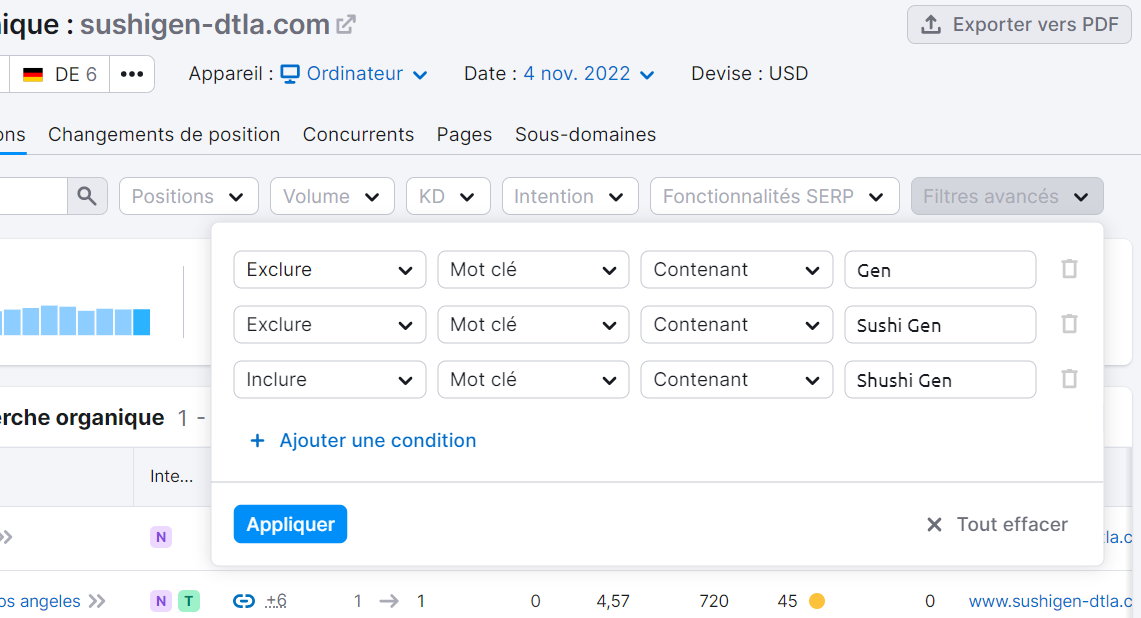This screenshot has height=618, width=1141.
Task: Click the value 4,57 in the angeles row
Action: coord(613,601)
